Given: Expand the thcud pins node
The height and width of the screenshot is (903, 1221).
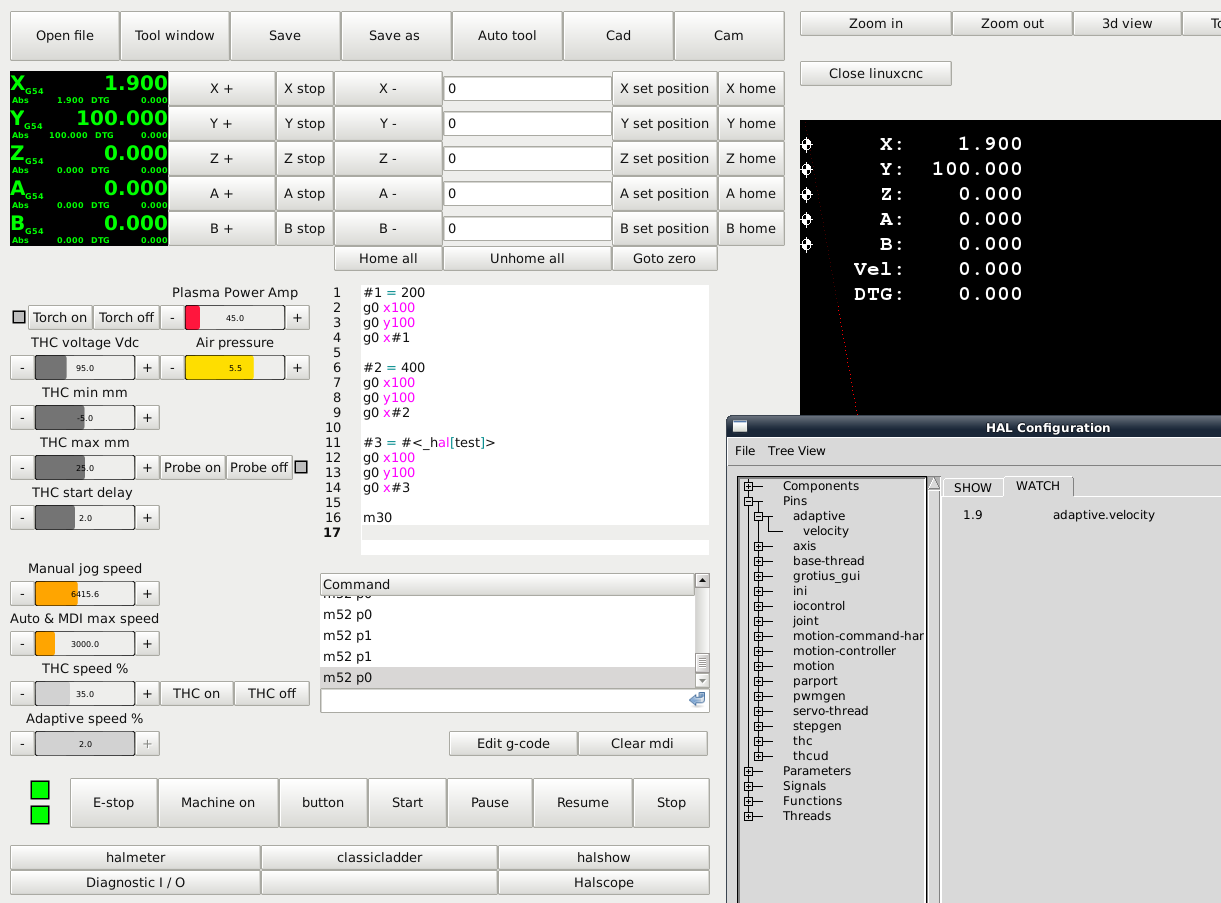Looking at the screenshot, I should 759,756.
